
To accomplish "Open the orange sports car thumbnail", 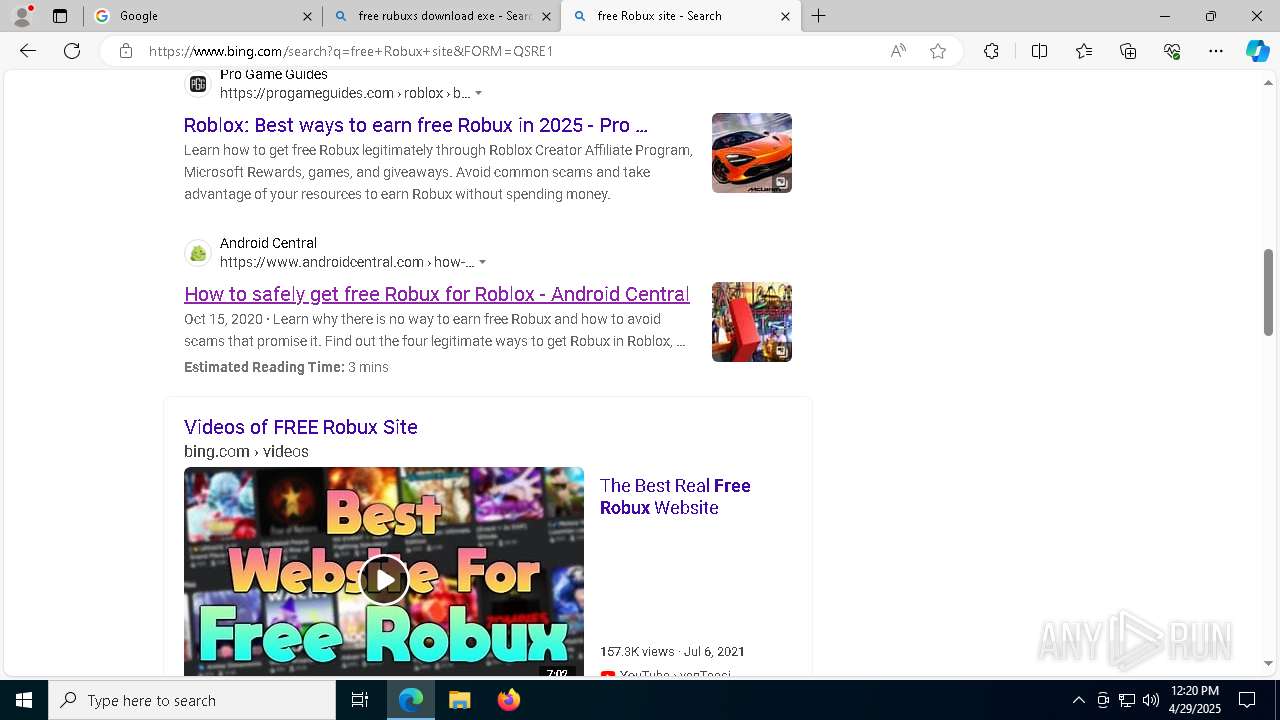I will [752, 153].
